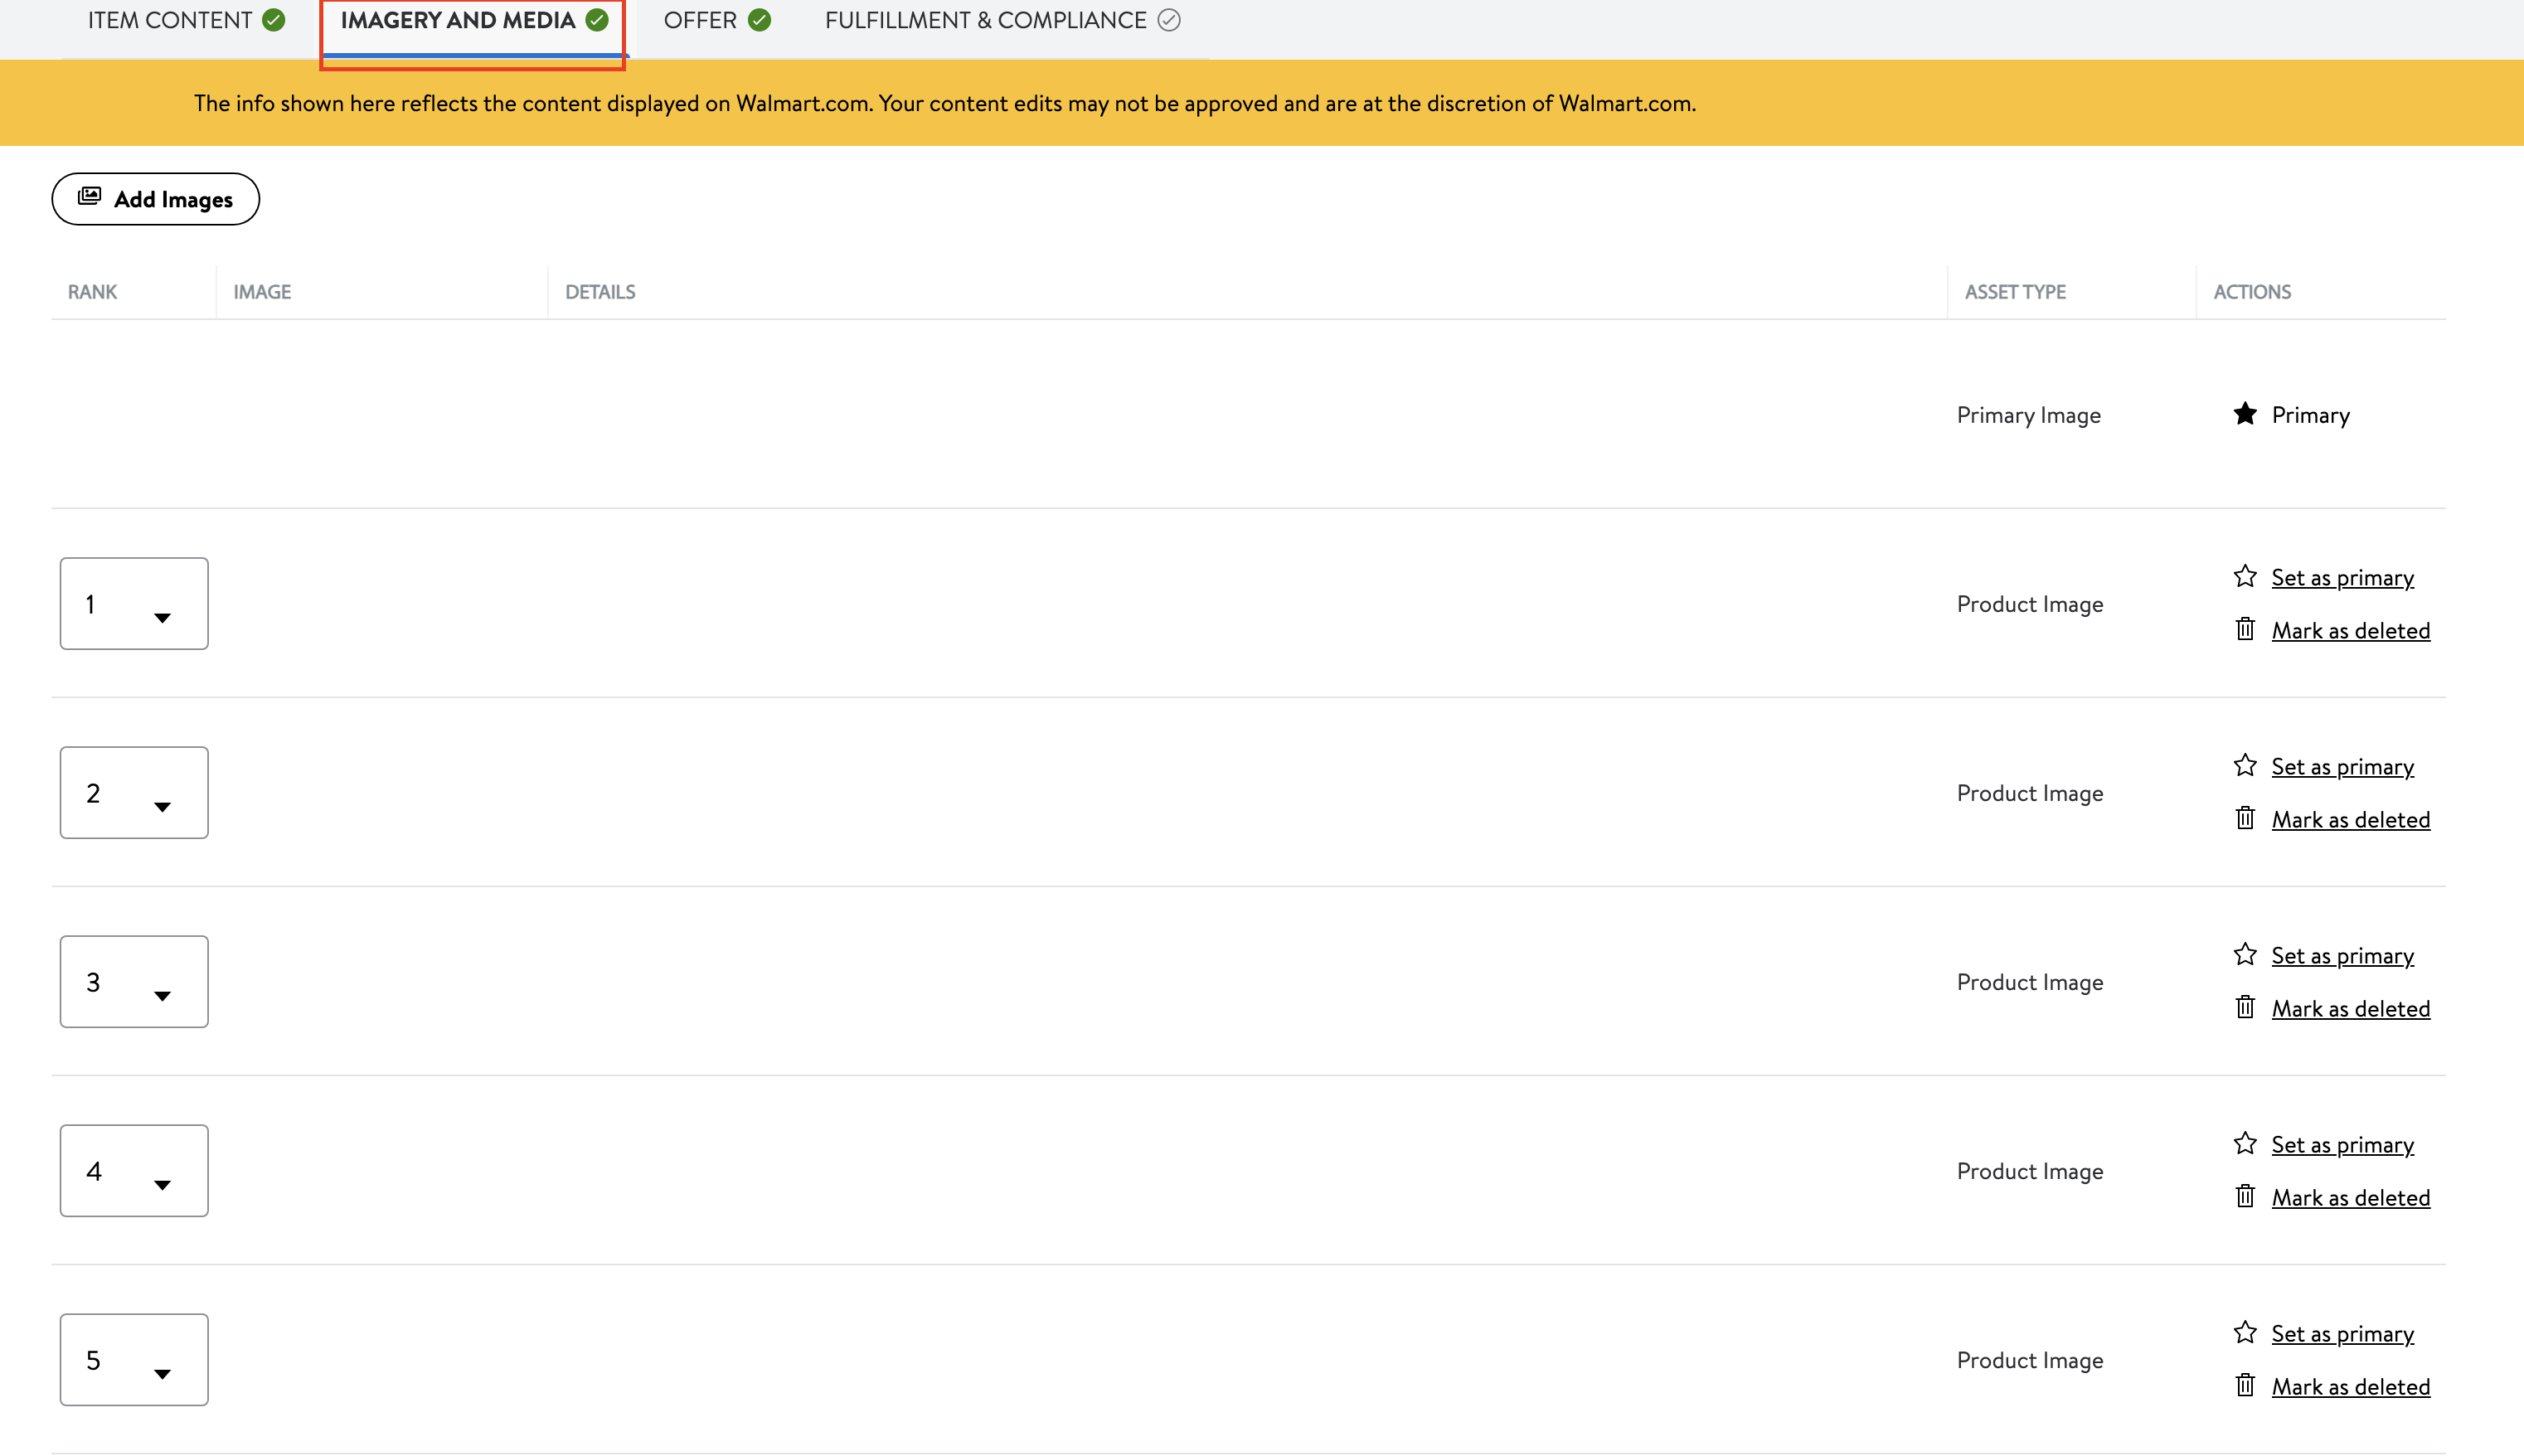Switch to the Item Content tab

[x=186, y=21]
